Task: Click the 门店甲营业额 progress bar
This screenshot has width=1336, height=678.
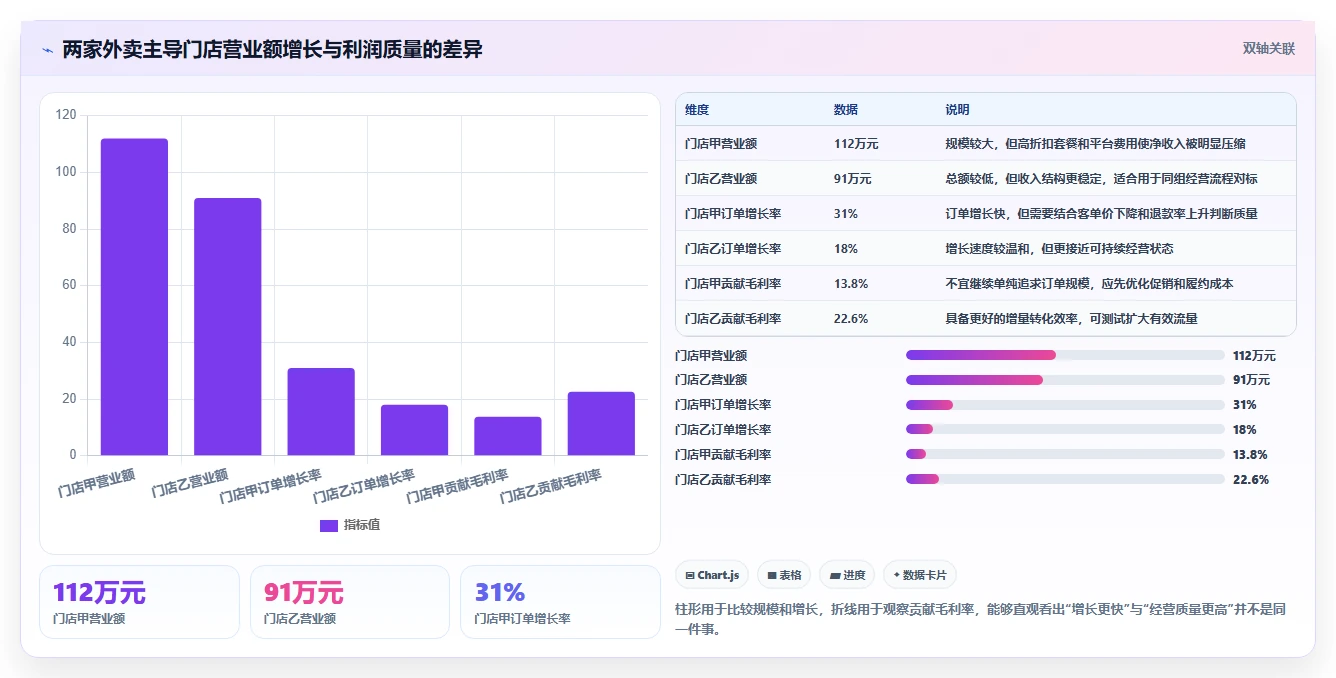Action: [1065, 355]
